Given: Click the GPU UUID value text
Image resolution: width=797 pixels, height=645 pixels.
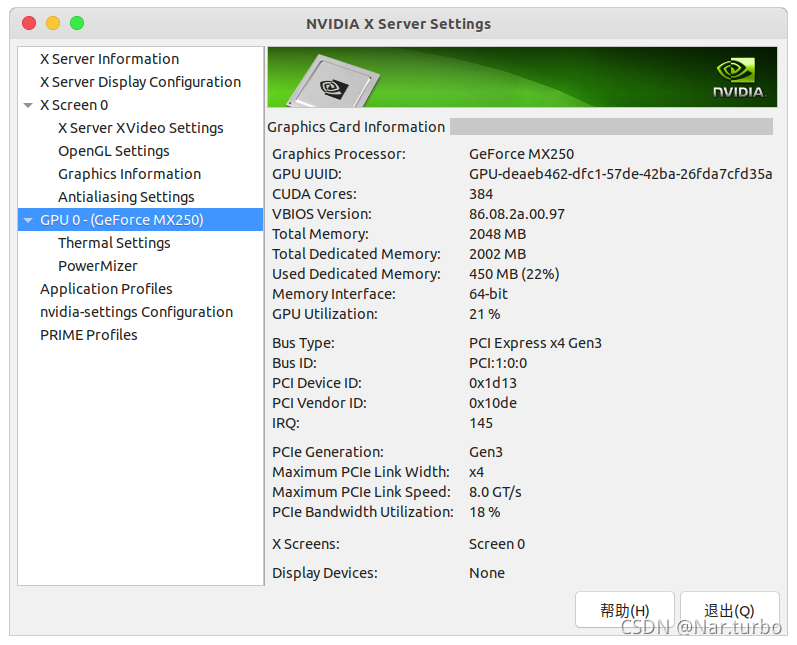Looking at the screenshot, I should click(x=621, y=174).
